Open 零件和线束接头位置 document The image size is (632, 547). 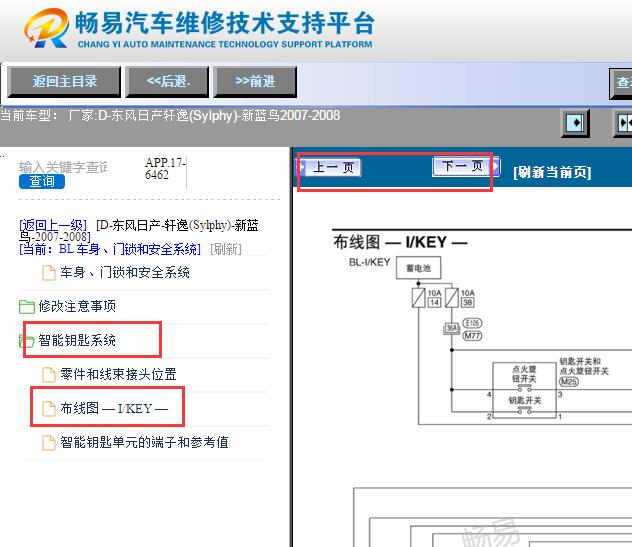118,374
